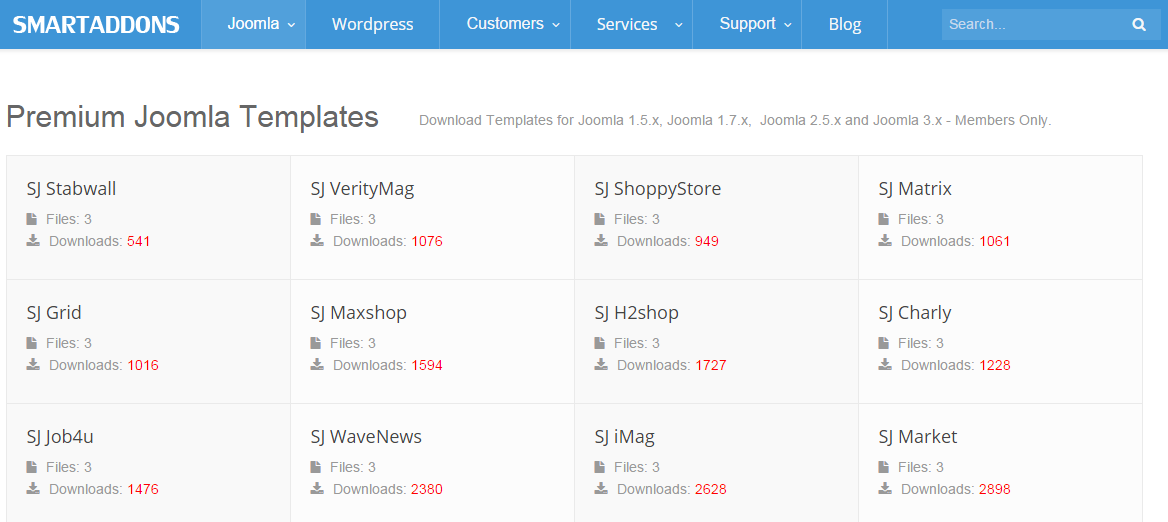Screen dimensions: 1168x522
Task: Expand the Services menu chevron
Action: 679,25
